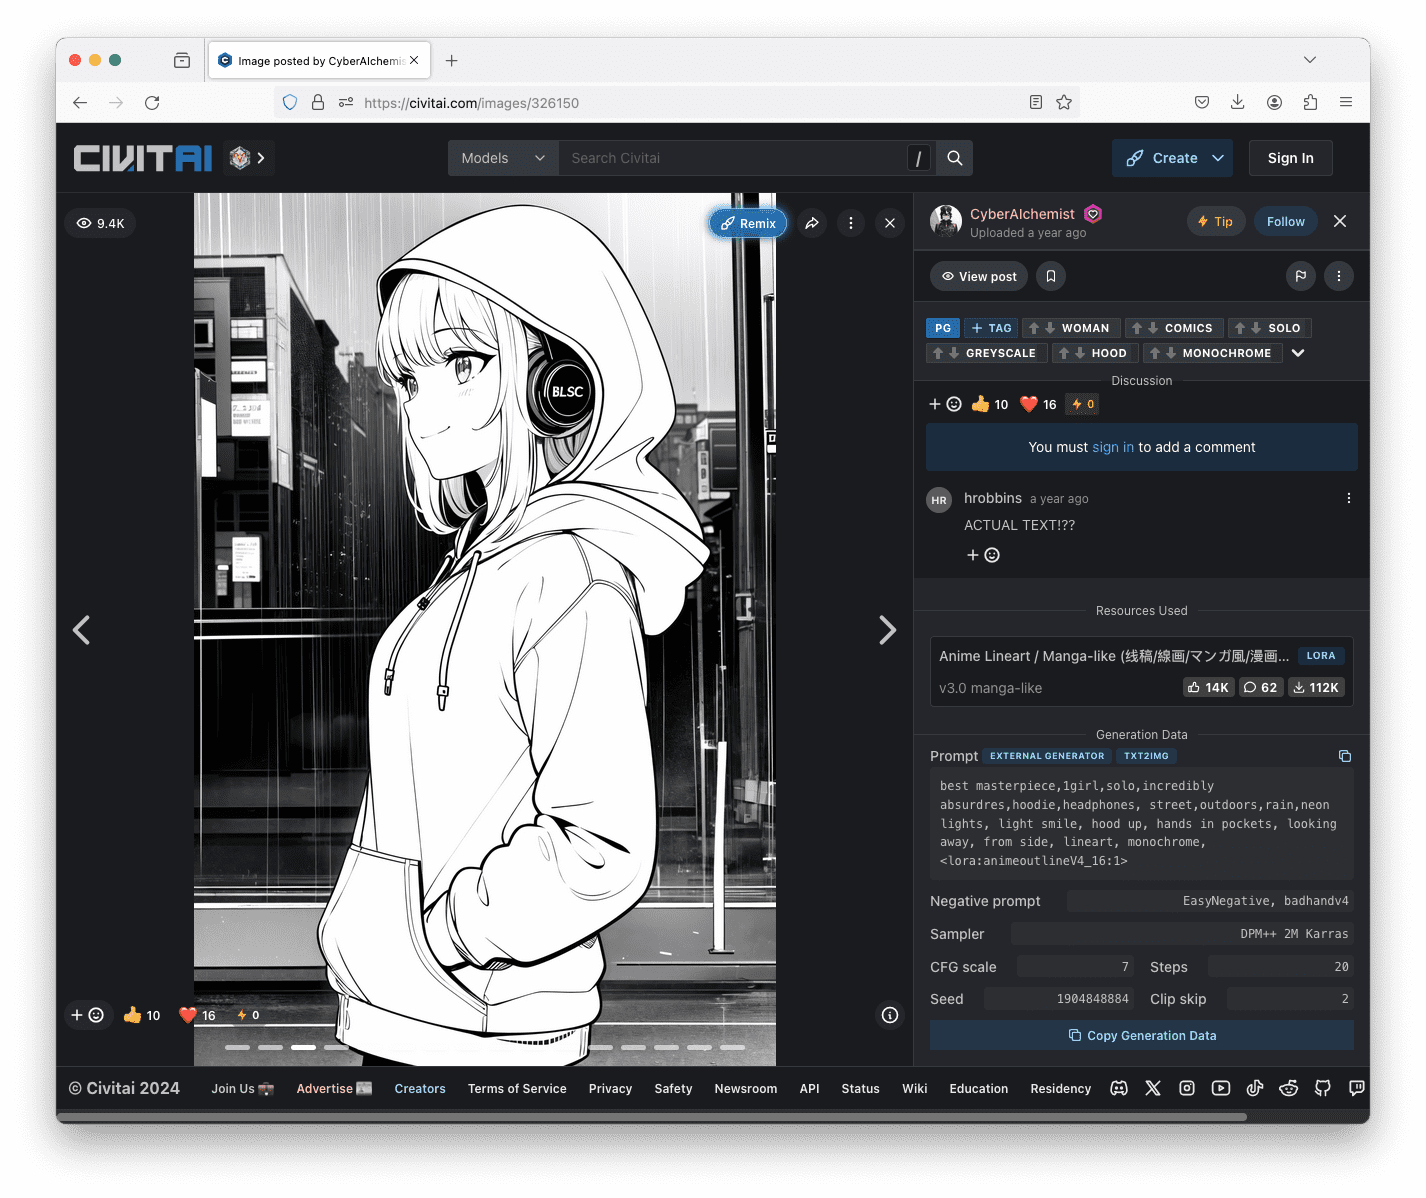Open Creators in the footer
Image resolution: width=1426 pixels, height=1198 pixels.
[420, 1088]
